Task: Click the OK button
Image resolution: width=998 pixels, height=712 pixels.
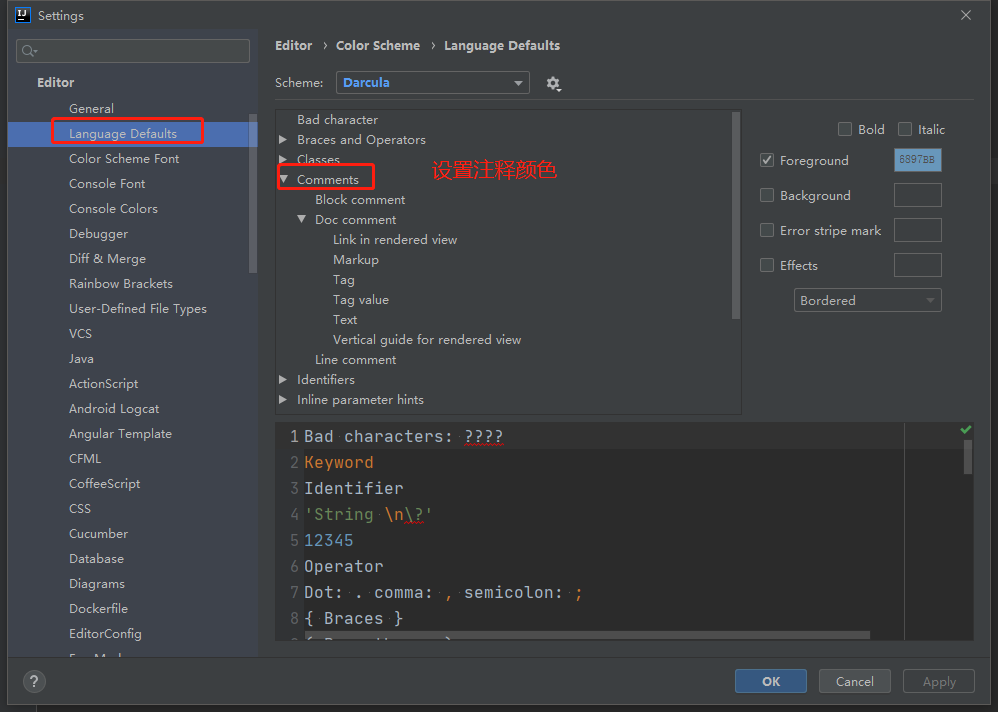Action: (x=771, y=681)
